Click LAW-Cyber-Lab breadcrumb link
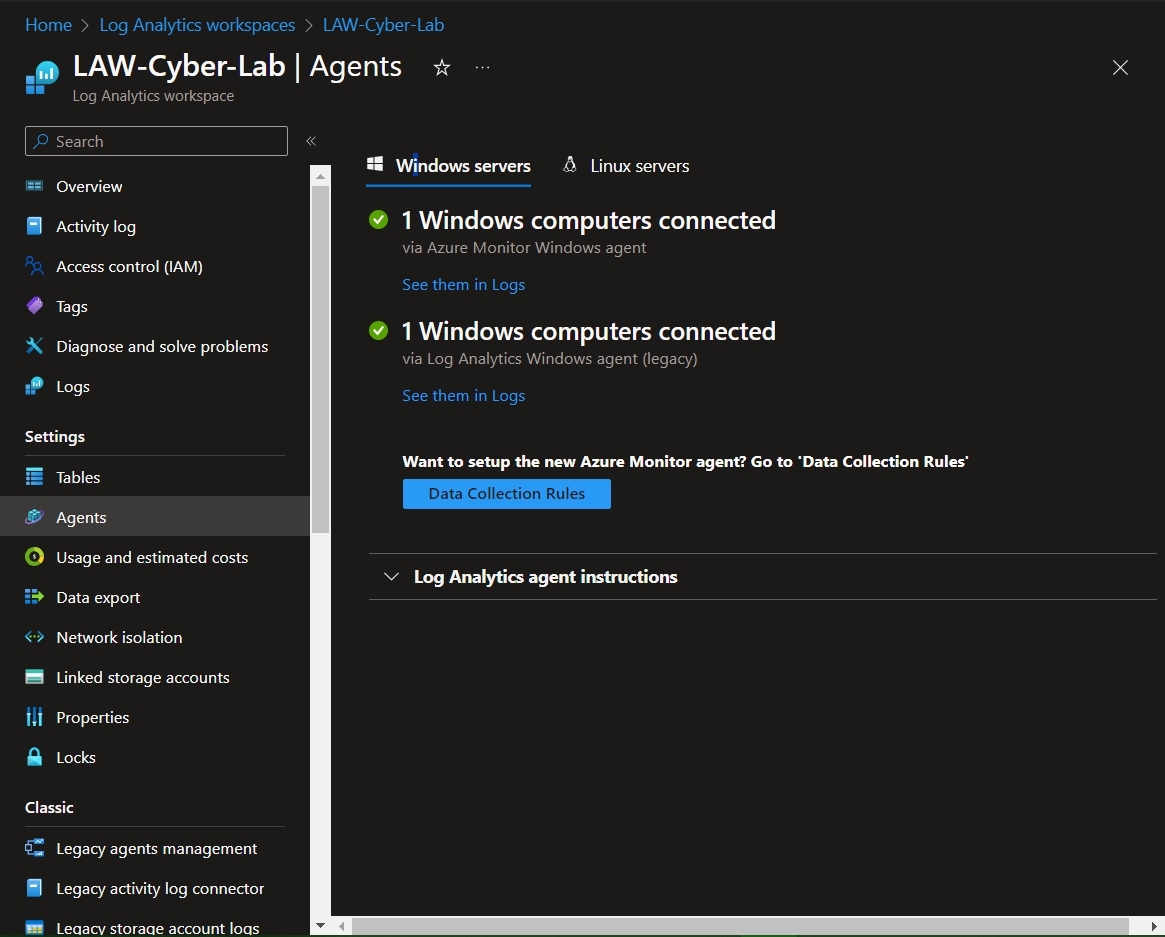1165x937 pixels. click(x=383, y=25)
